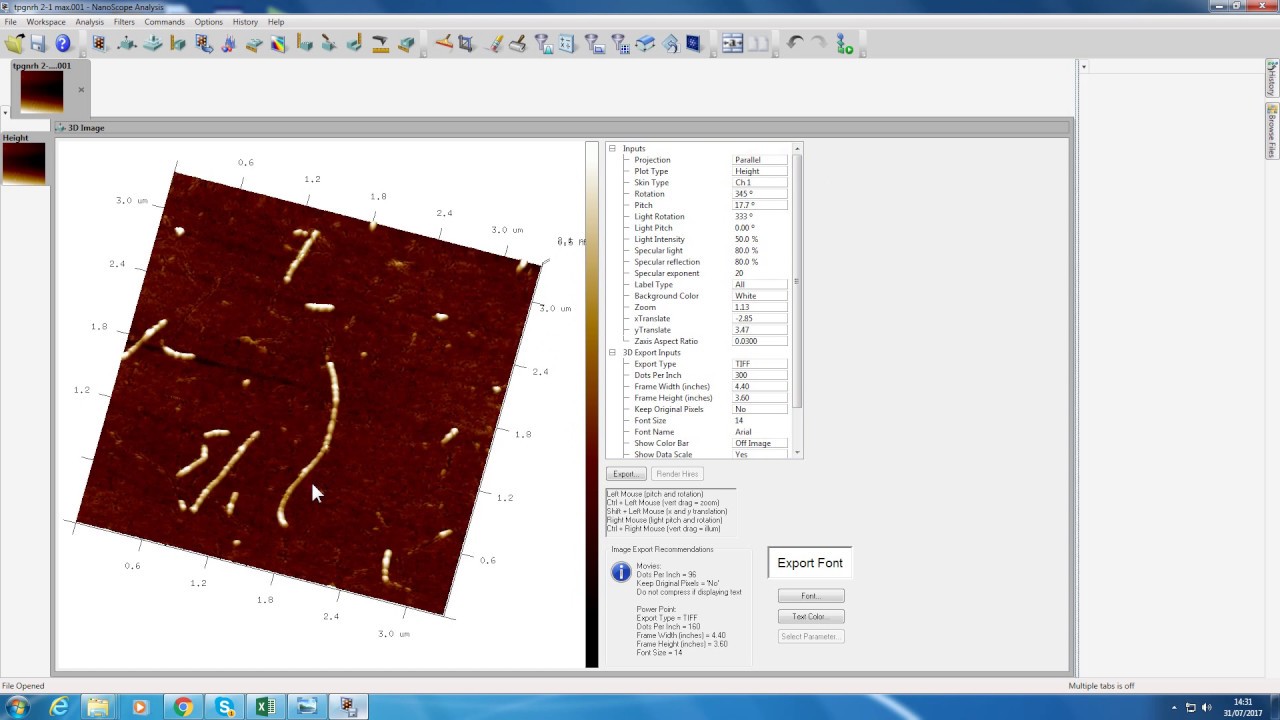Viewport: 1280px width, 720px height.
Task: Open the Workspace menu
Action: 46,22
